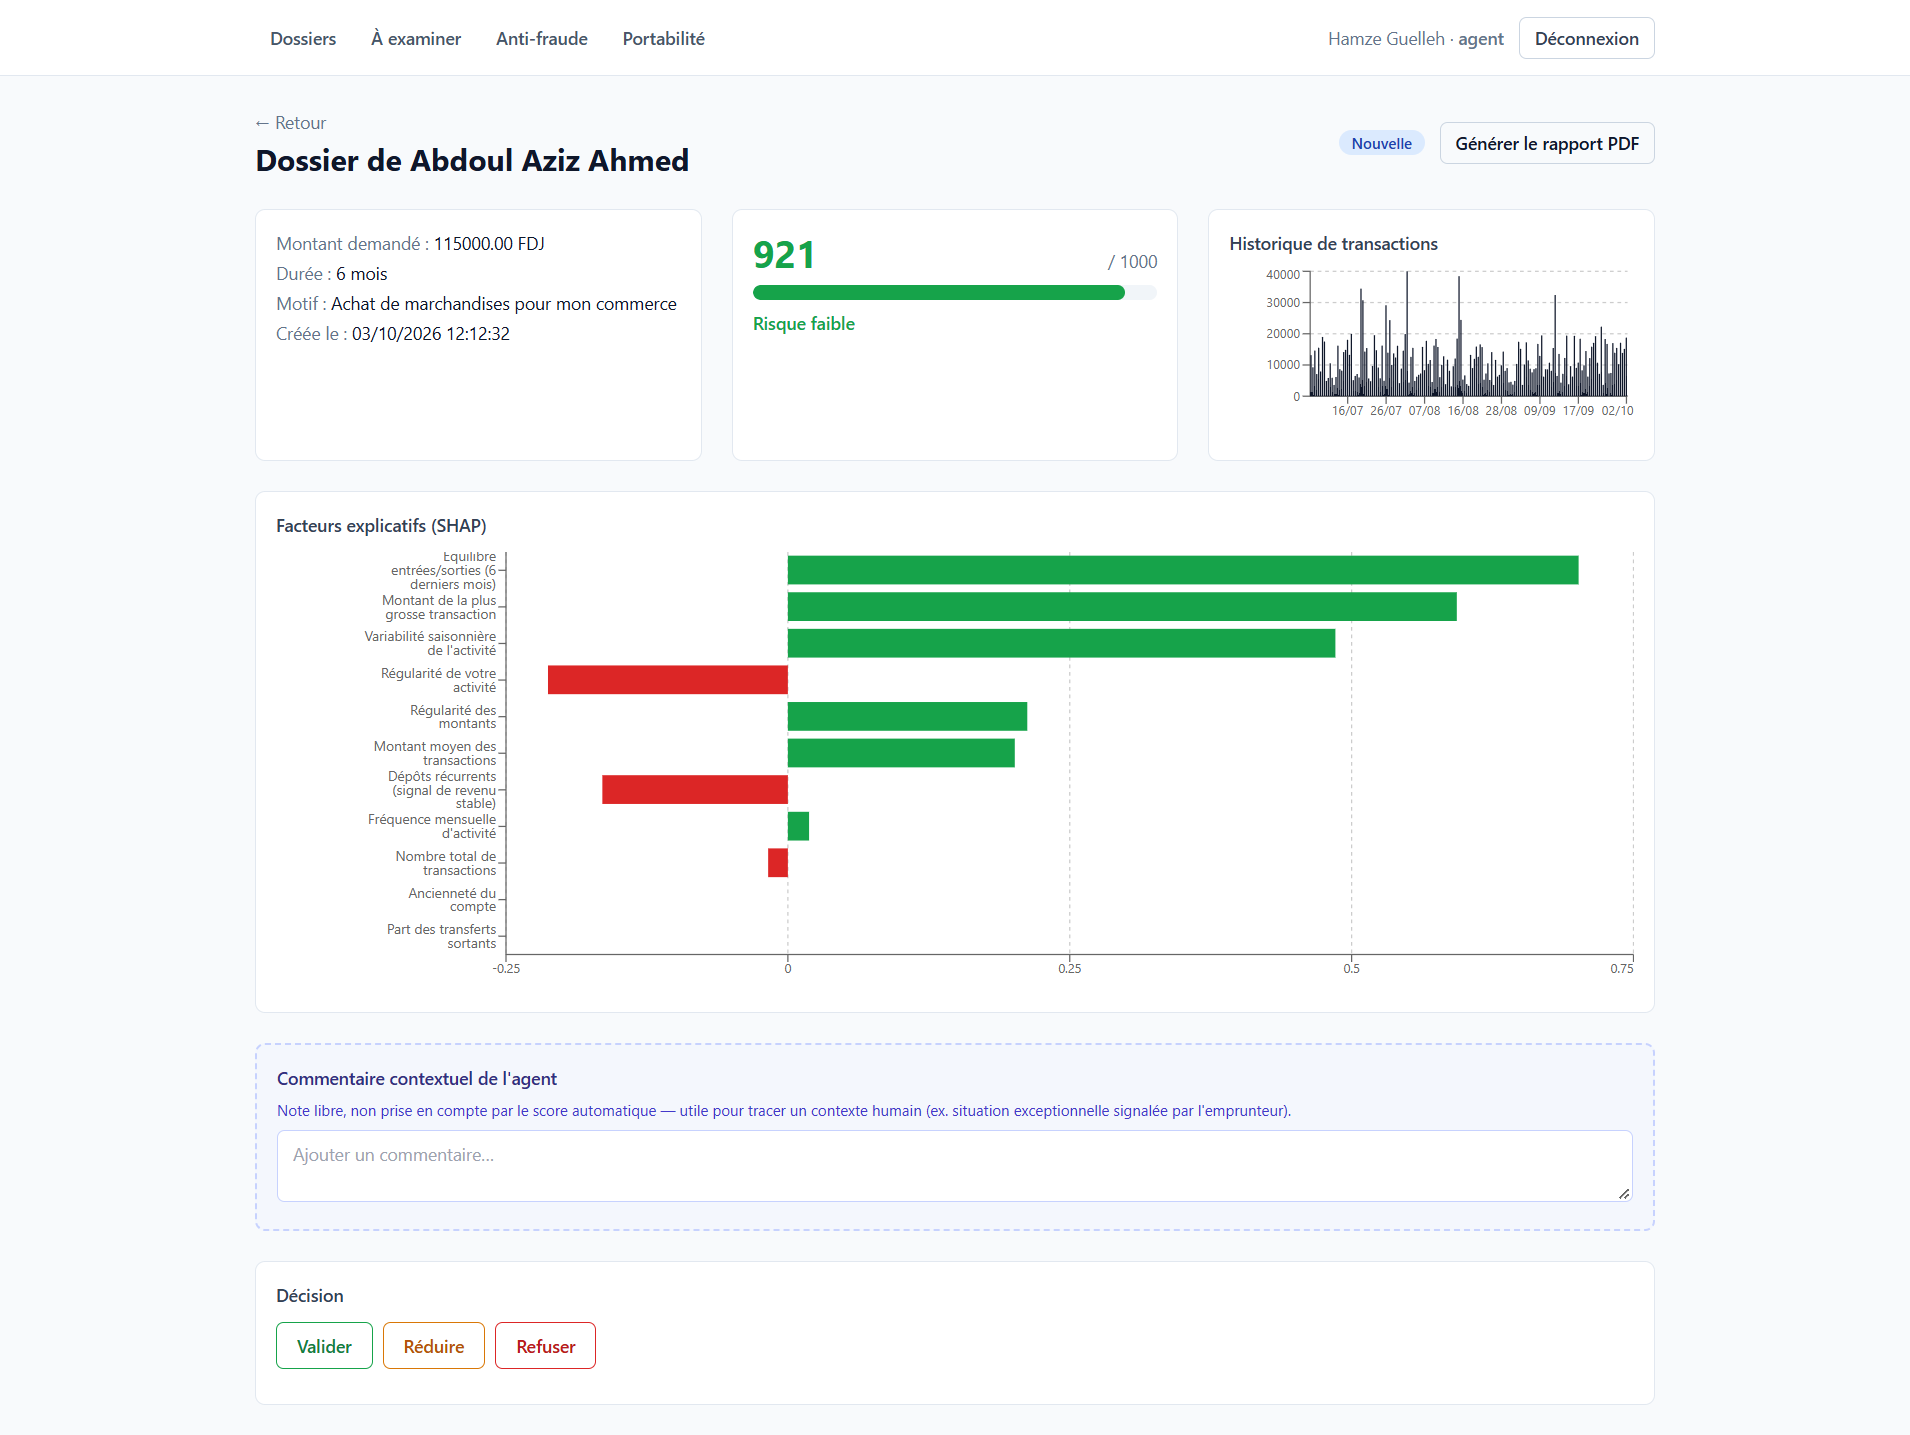Go to À examiner section

(x=416, y=39)
